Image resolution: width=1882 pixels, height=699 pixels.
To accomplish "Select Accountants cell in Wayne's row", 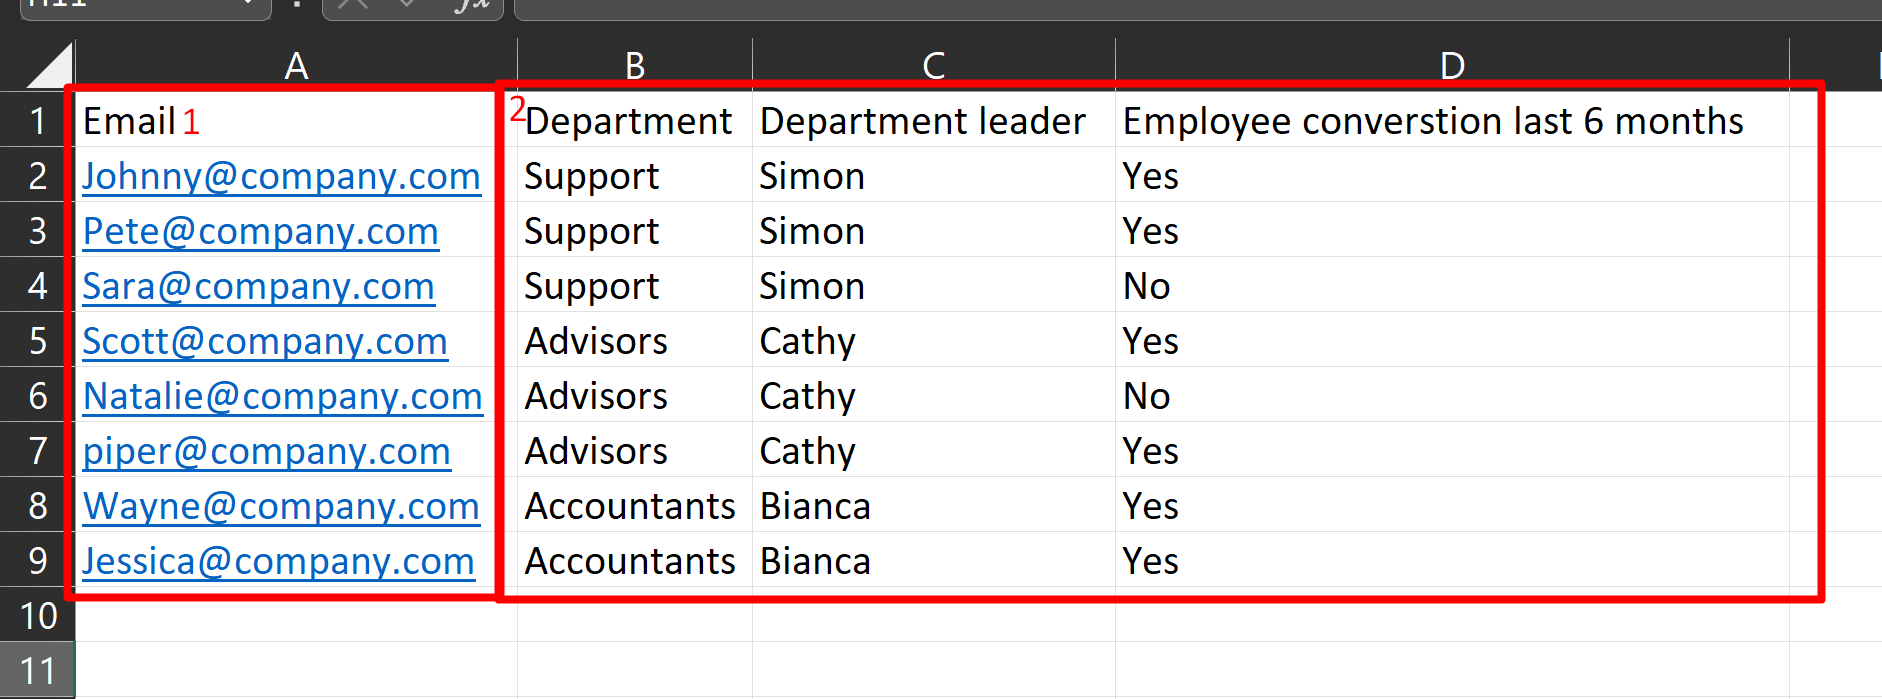I will point(635,505).
